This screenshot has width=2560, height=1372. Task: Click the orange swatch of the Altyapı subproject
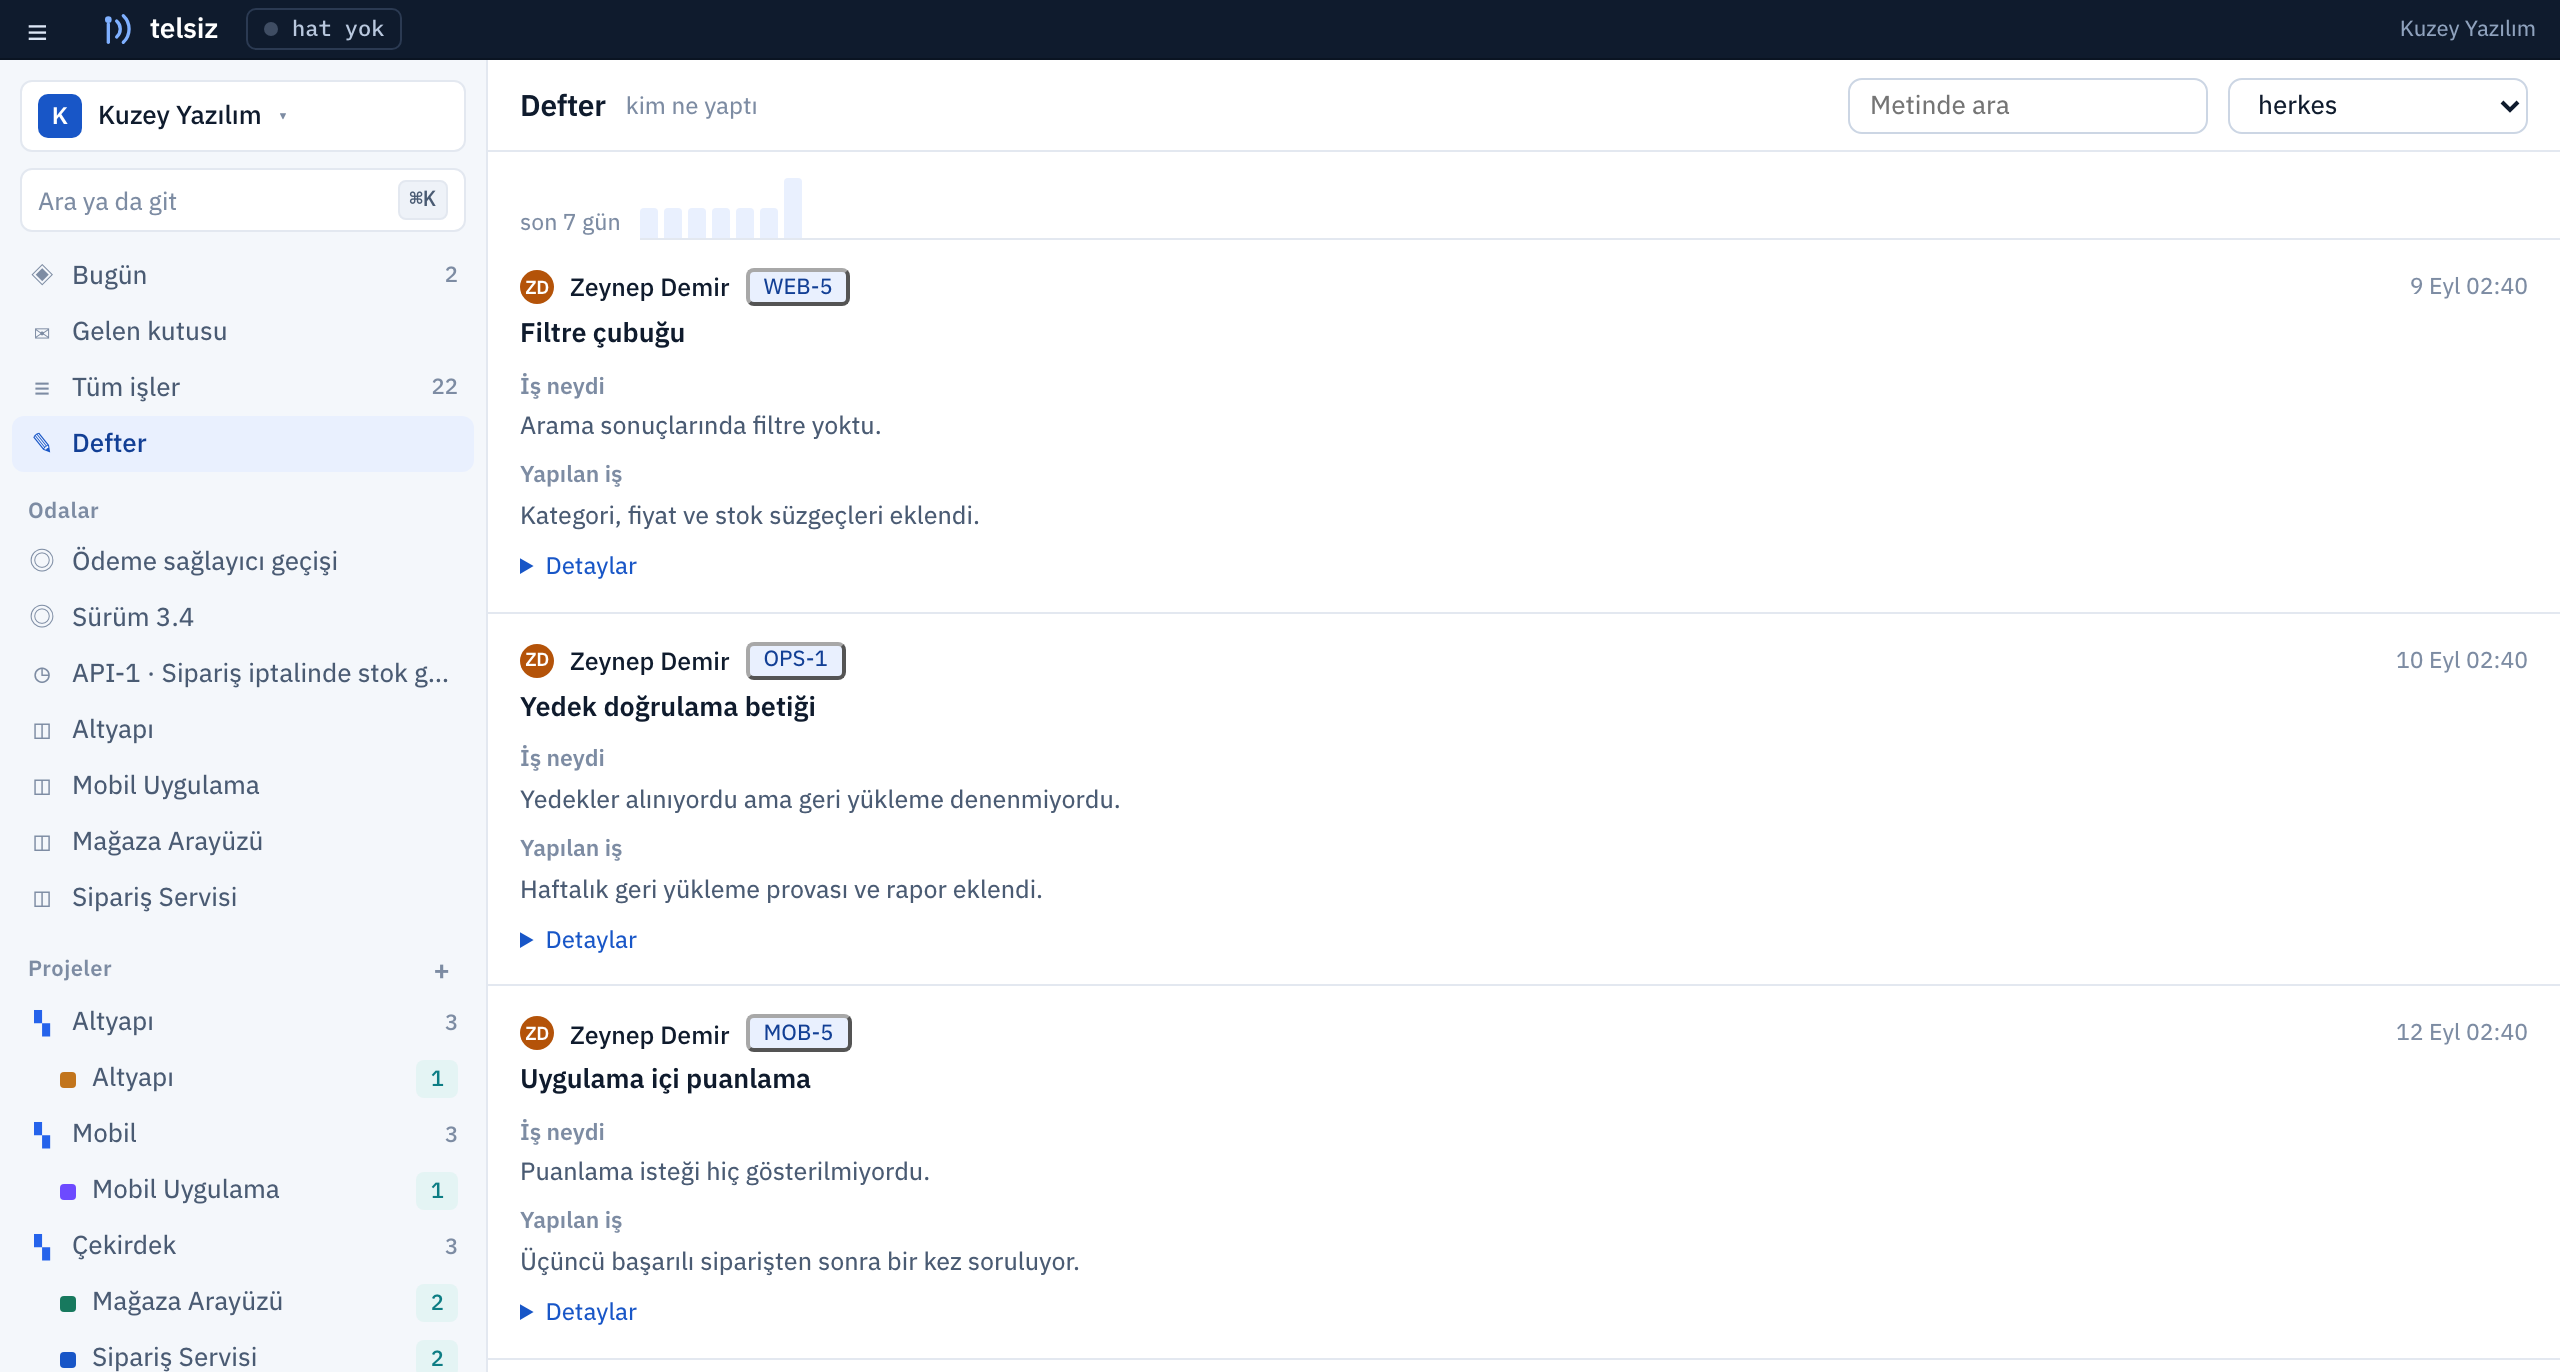68,1079
